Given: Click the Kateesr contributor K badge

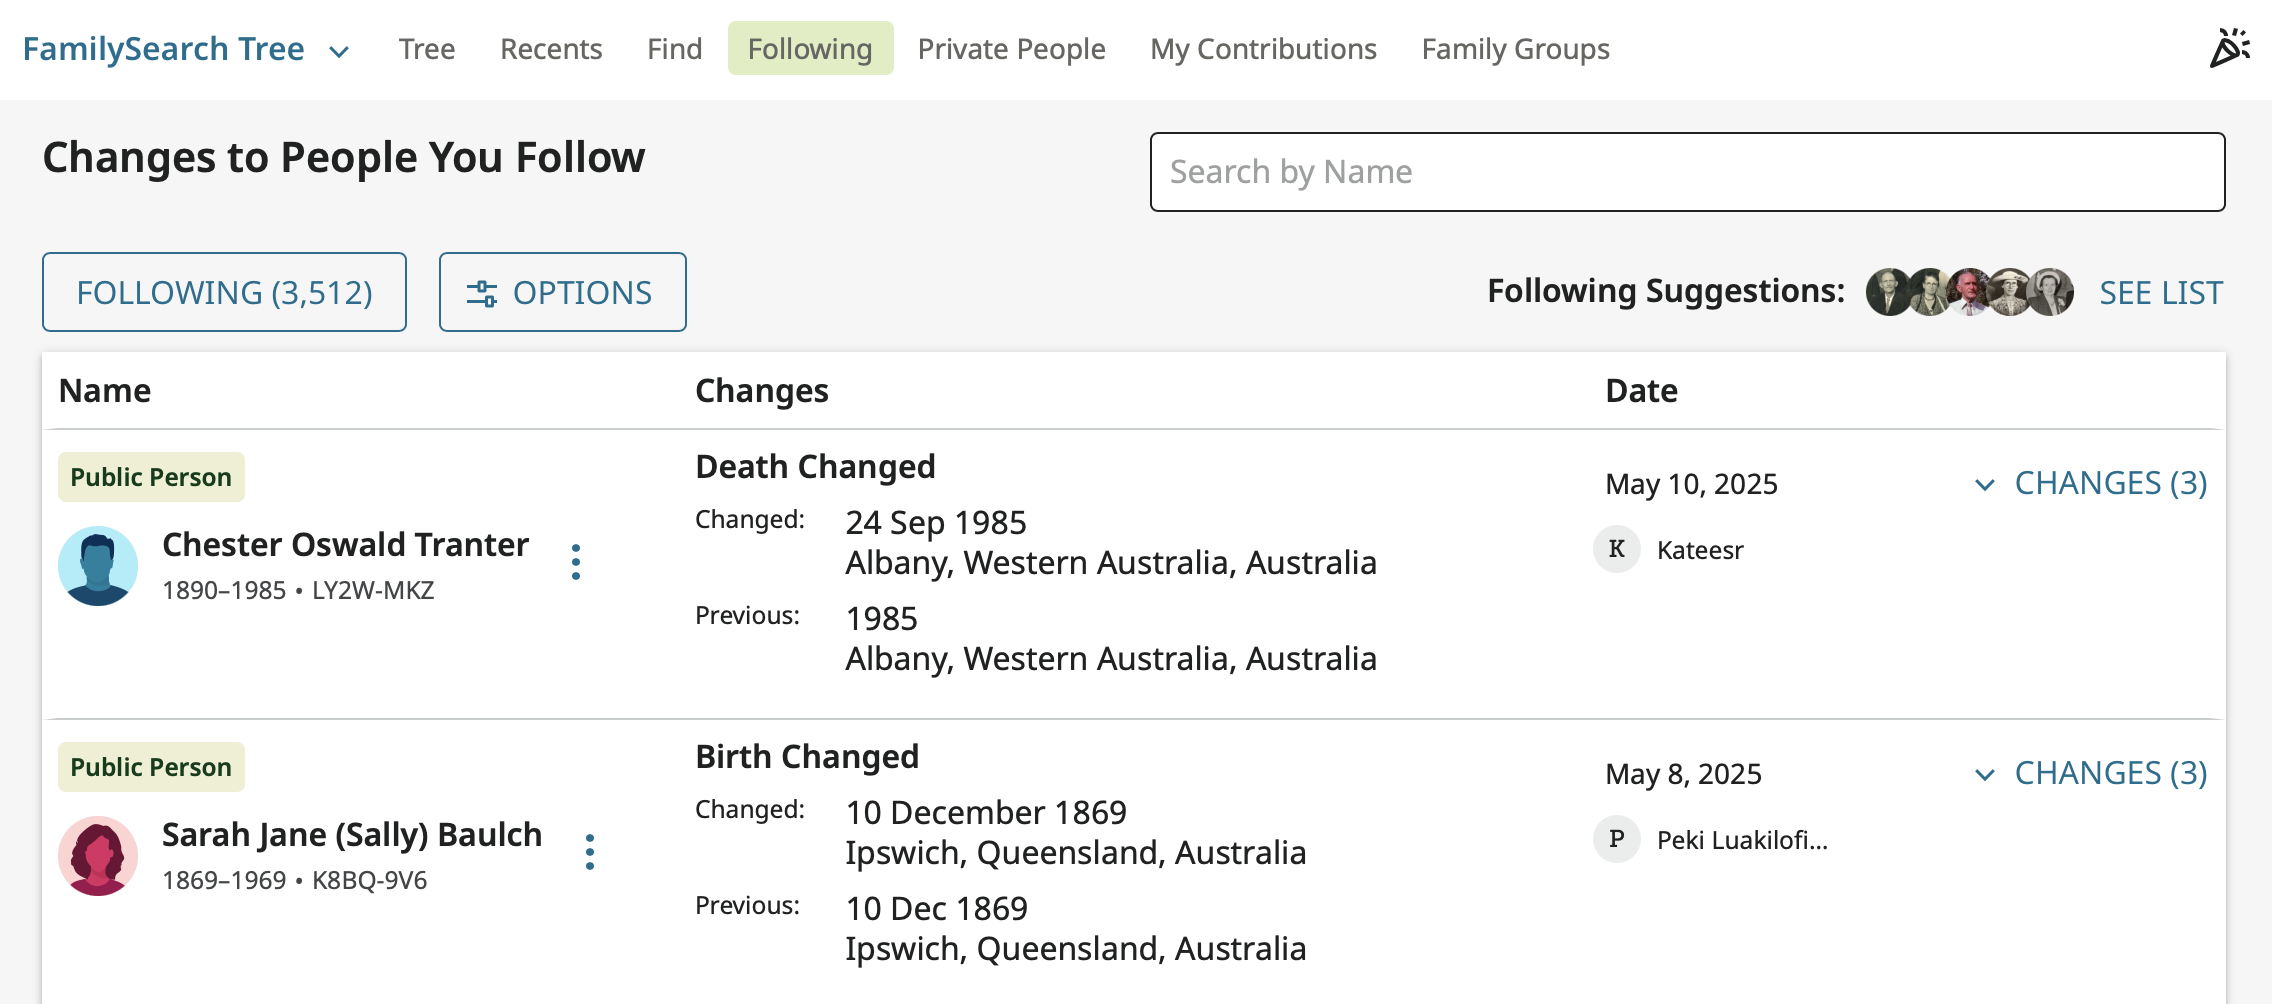Looking at the screenshot, I should point(1616,549).
